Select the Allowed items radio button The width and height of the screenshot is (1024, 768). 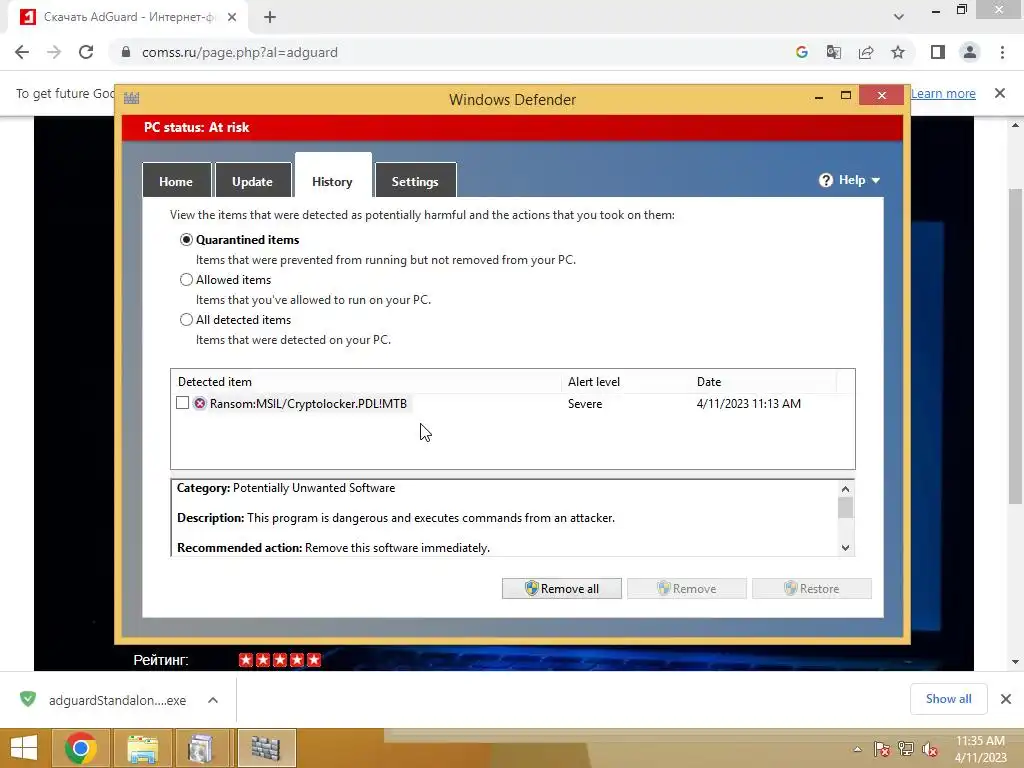[x=186, y=280]
